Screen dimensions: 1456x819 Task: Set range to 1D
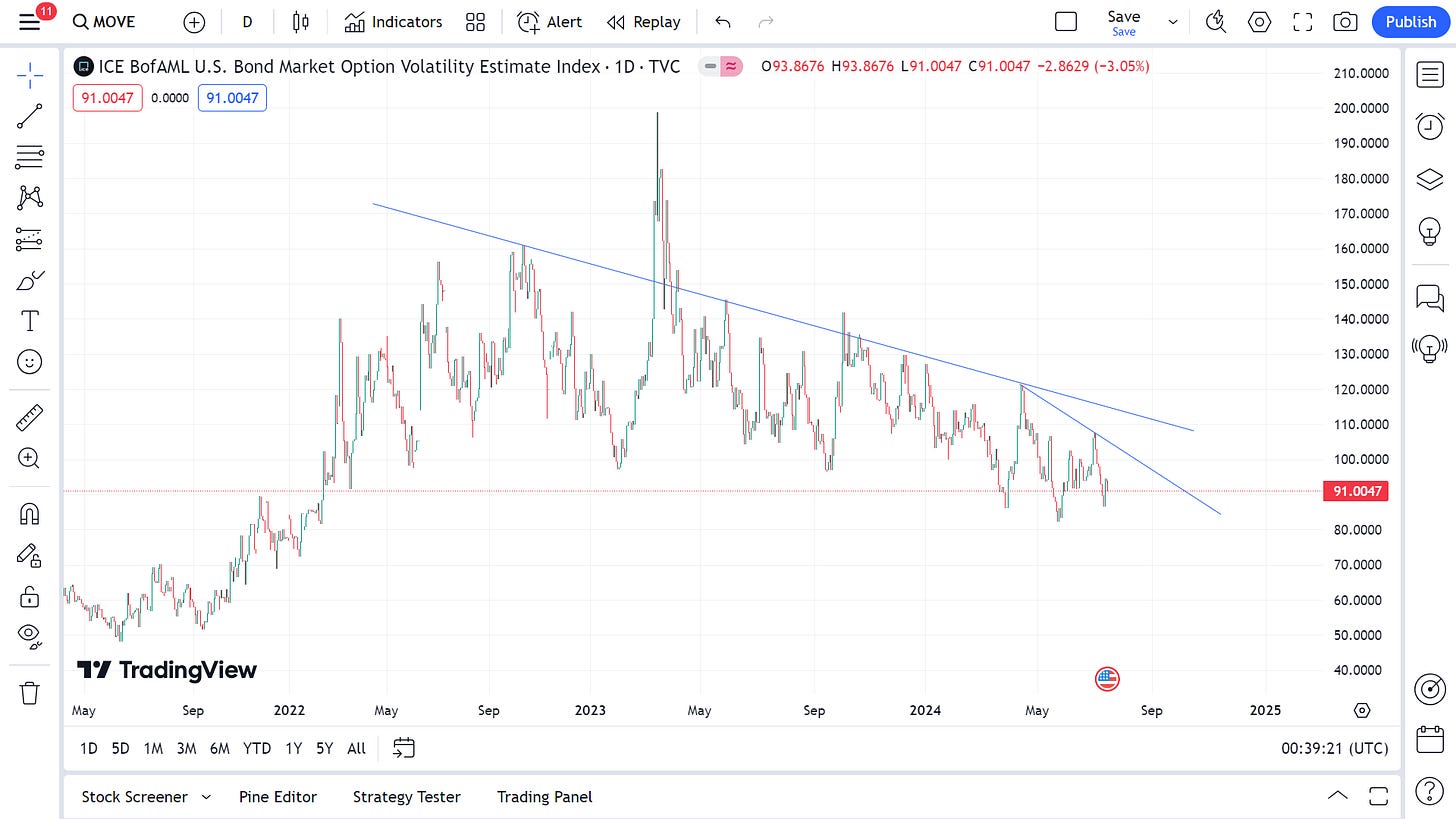pos(89,748)
